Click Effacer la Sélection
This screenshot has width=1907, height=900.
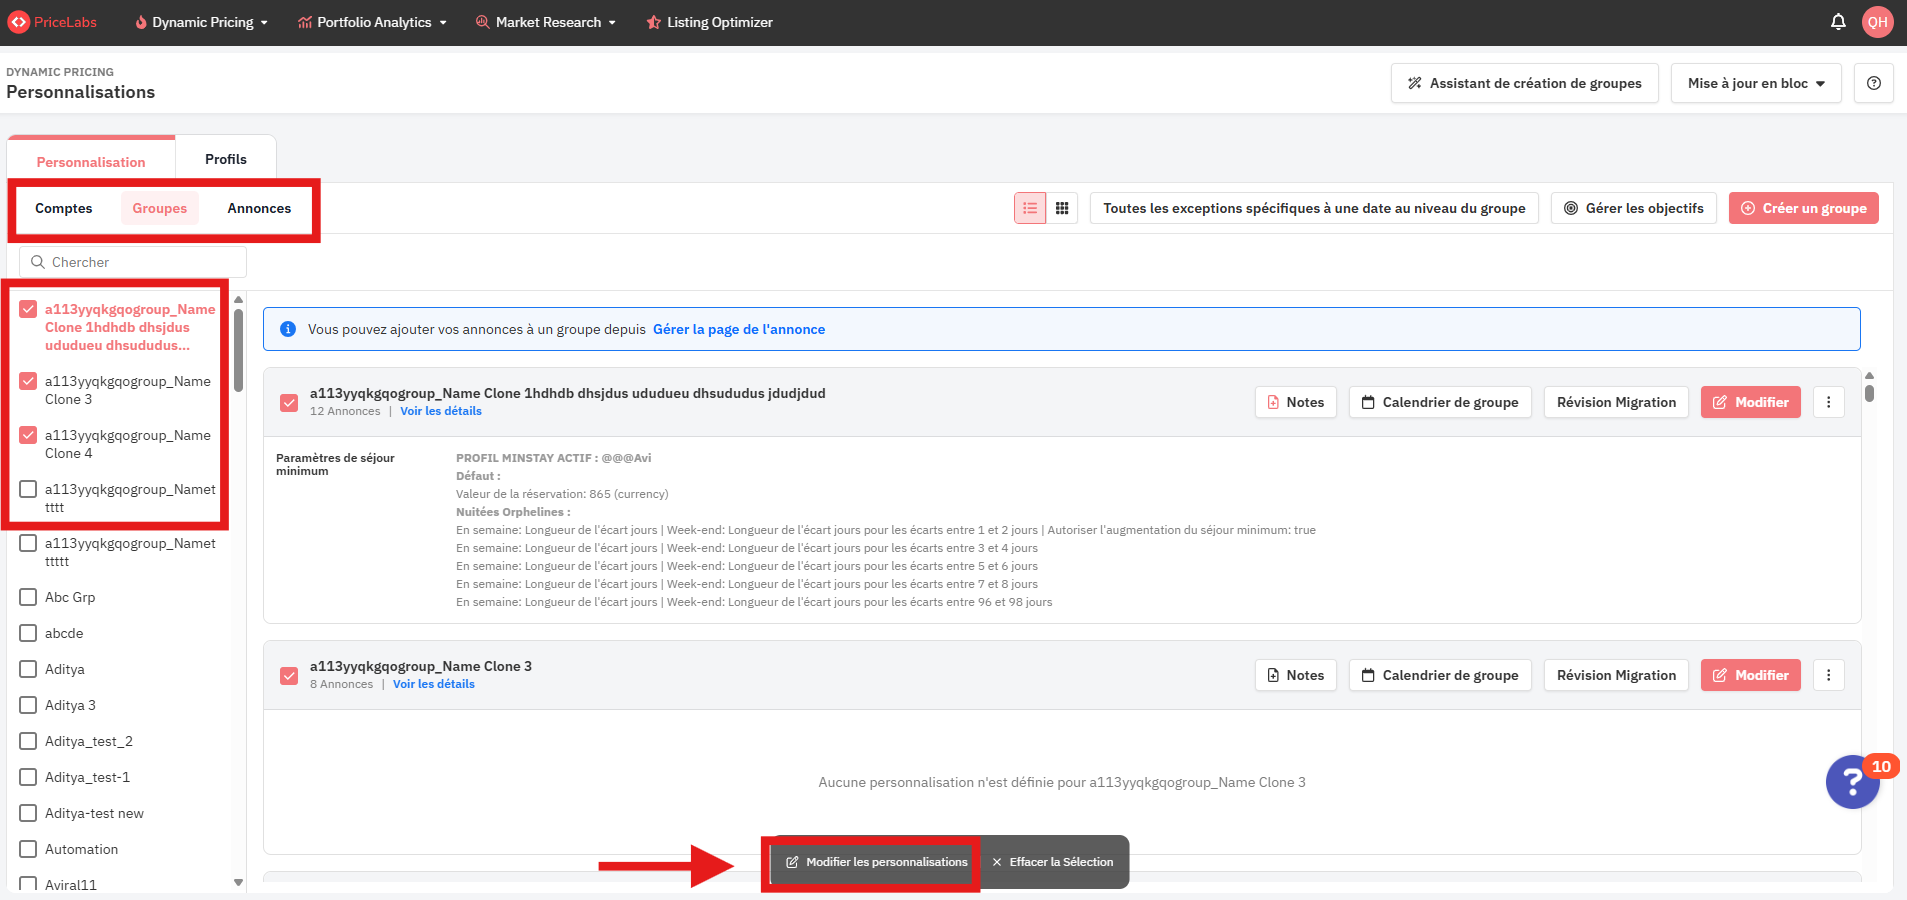[1053, 862]
